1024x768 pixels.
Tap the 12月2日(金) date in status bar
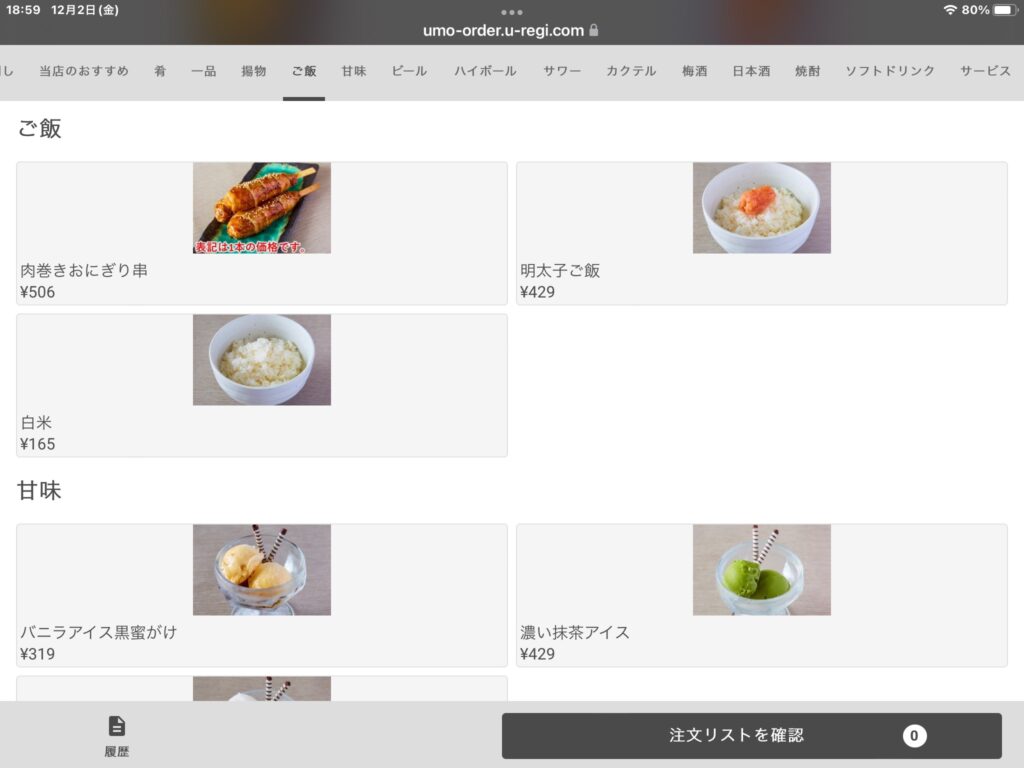[x=85, y=10]
